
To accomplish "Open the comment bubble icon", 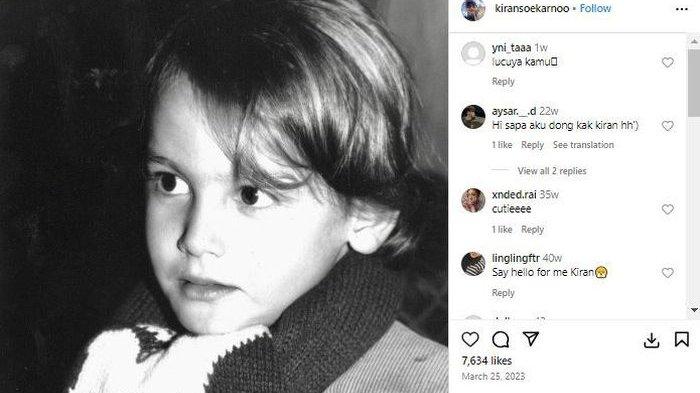I will 500,339.
